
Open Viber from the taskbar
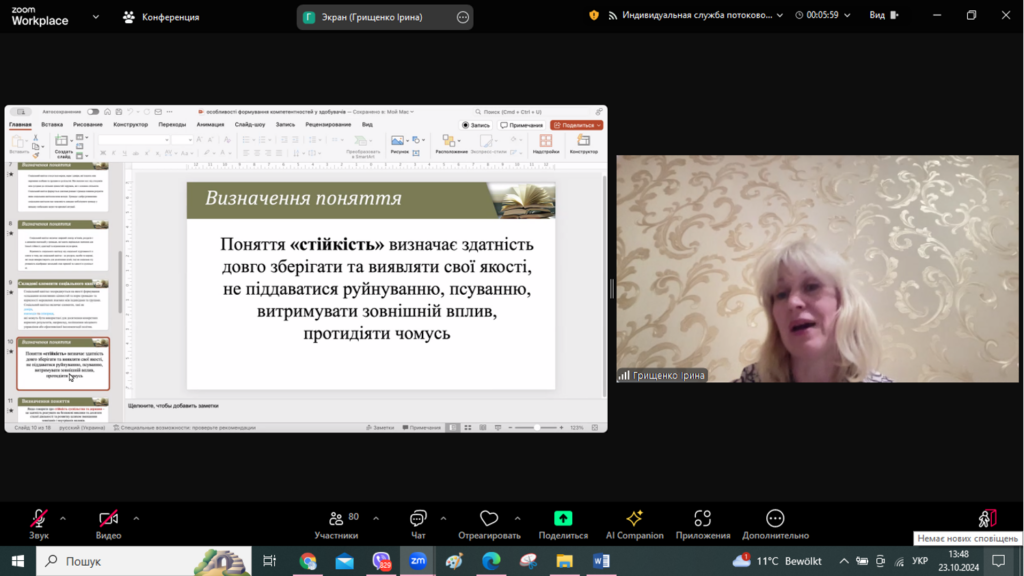[381, 561]
